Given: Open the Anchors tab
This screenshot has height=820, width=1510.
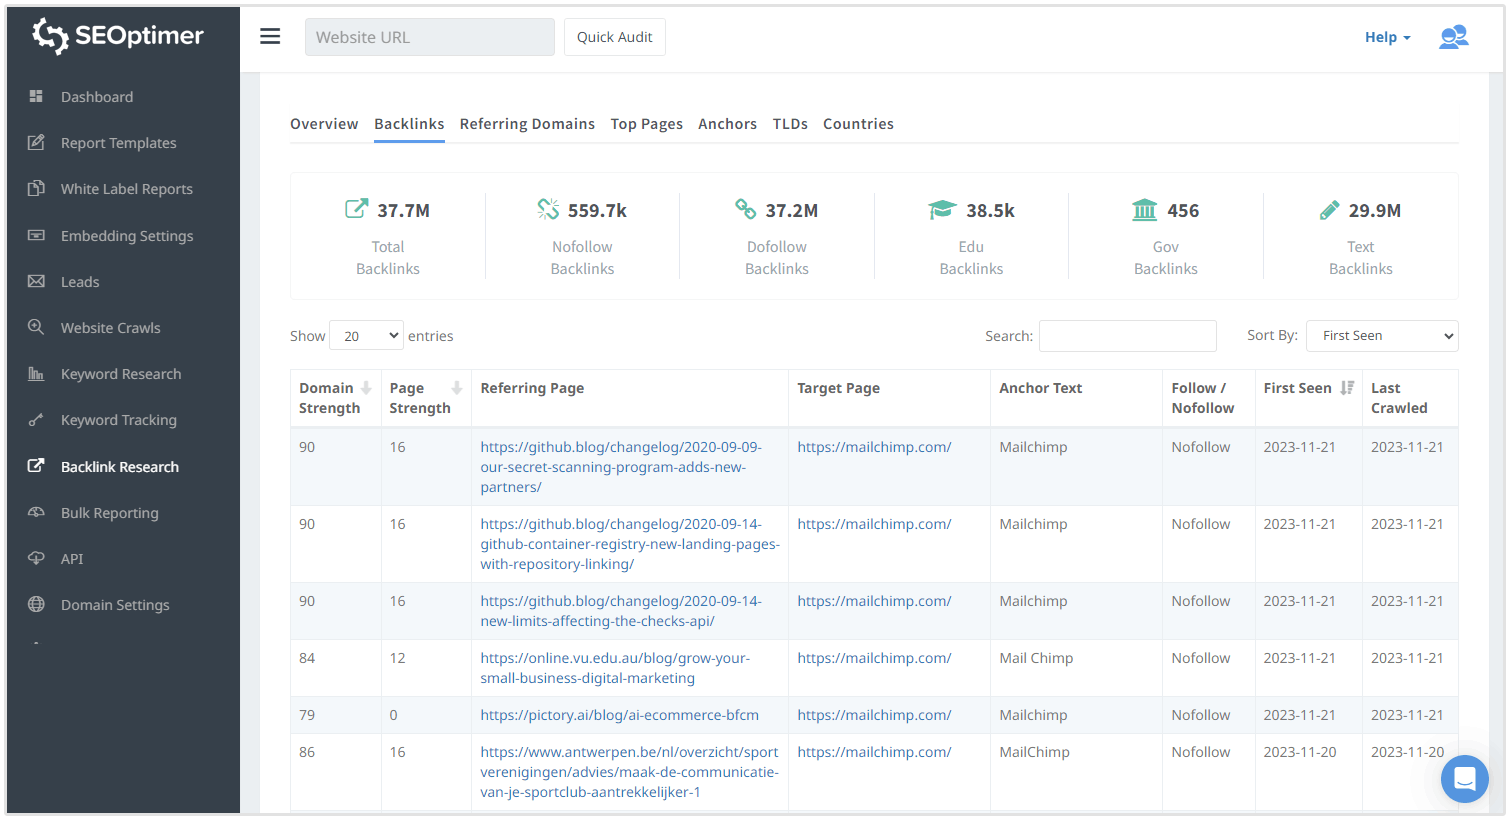Looking at the screenshot, I should [x=727, y=123].
